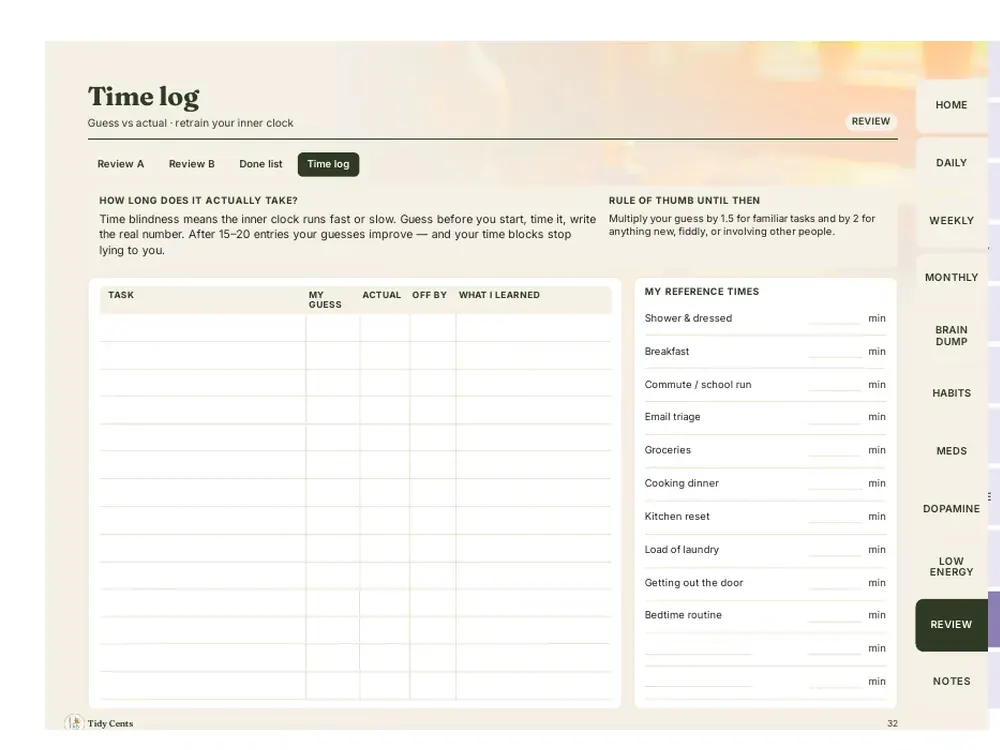The image size is (1000, 750).
Task: Click the MY REFERENCE TIMES heading
Action: coord(702,291)
